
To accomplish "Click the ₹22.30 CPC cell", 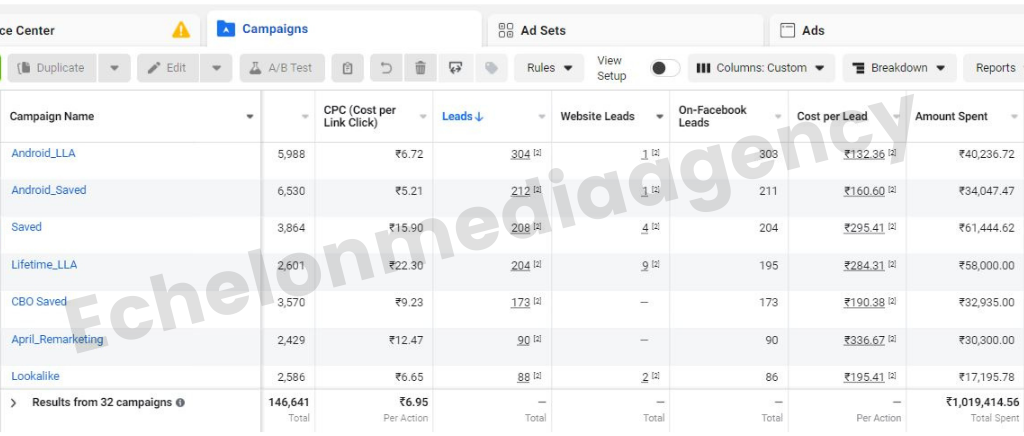I will click(x=407, y=266).
